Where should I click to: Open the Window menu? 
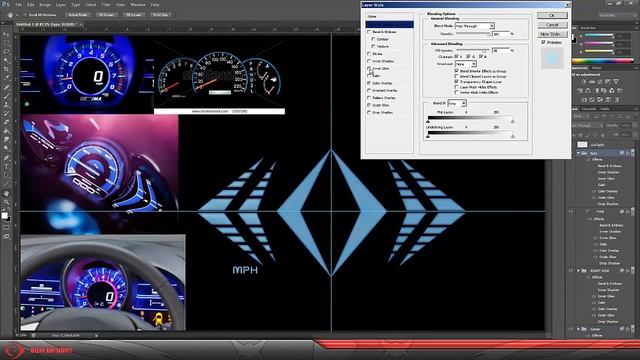tap(138, 4)
